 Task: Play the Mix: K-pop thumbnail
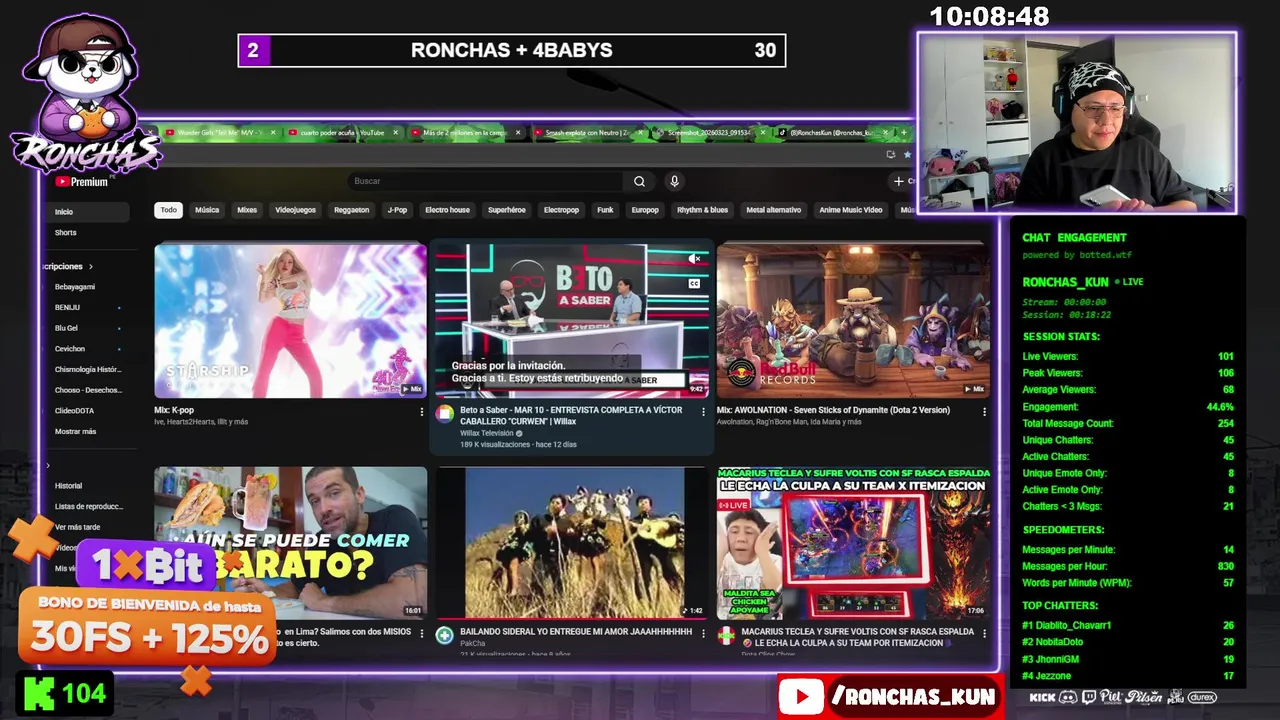[290, 321]
